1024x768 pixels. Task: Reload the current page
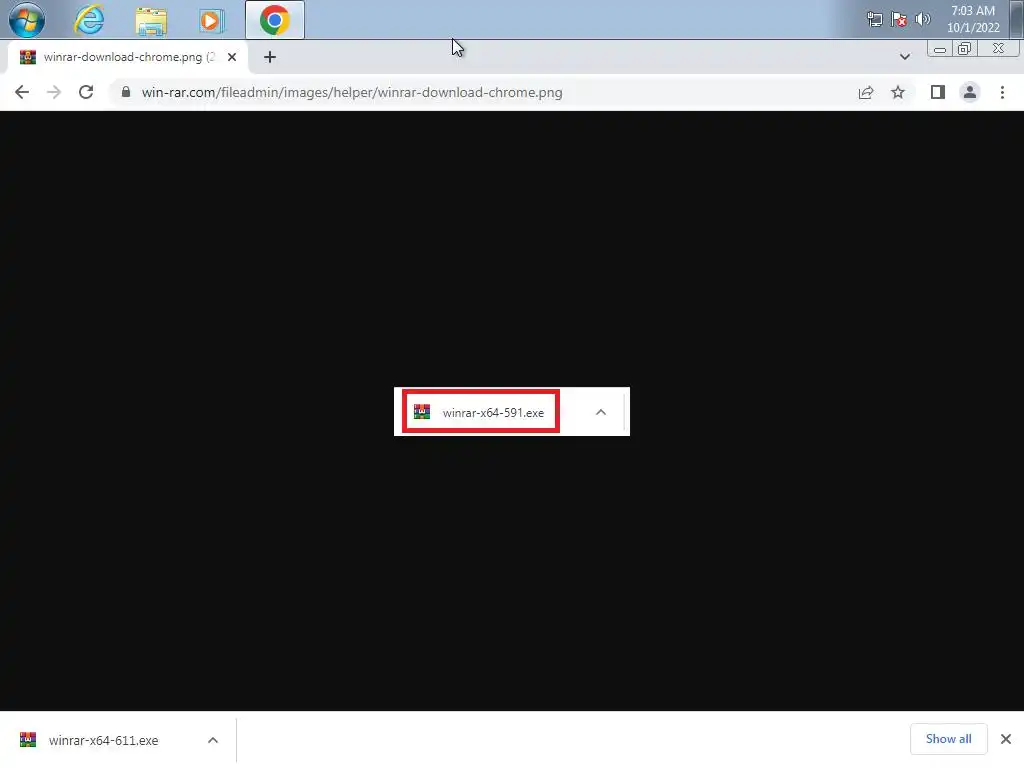(86, 92)
